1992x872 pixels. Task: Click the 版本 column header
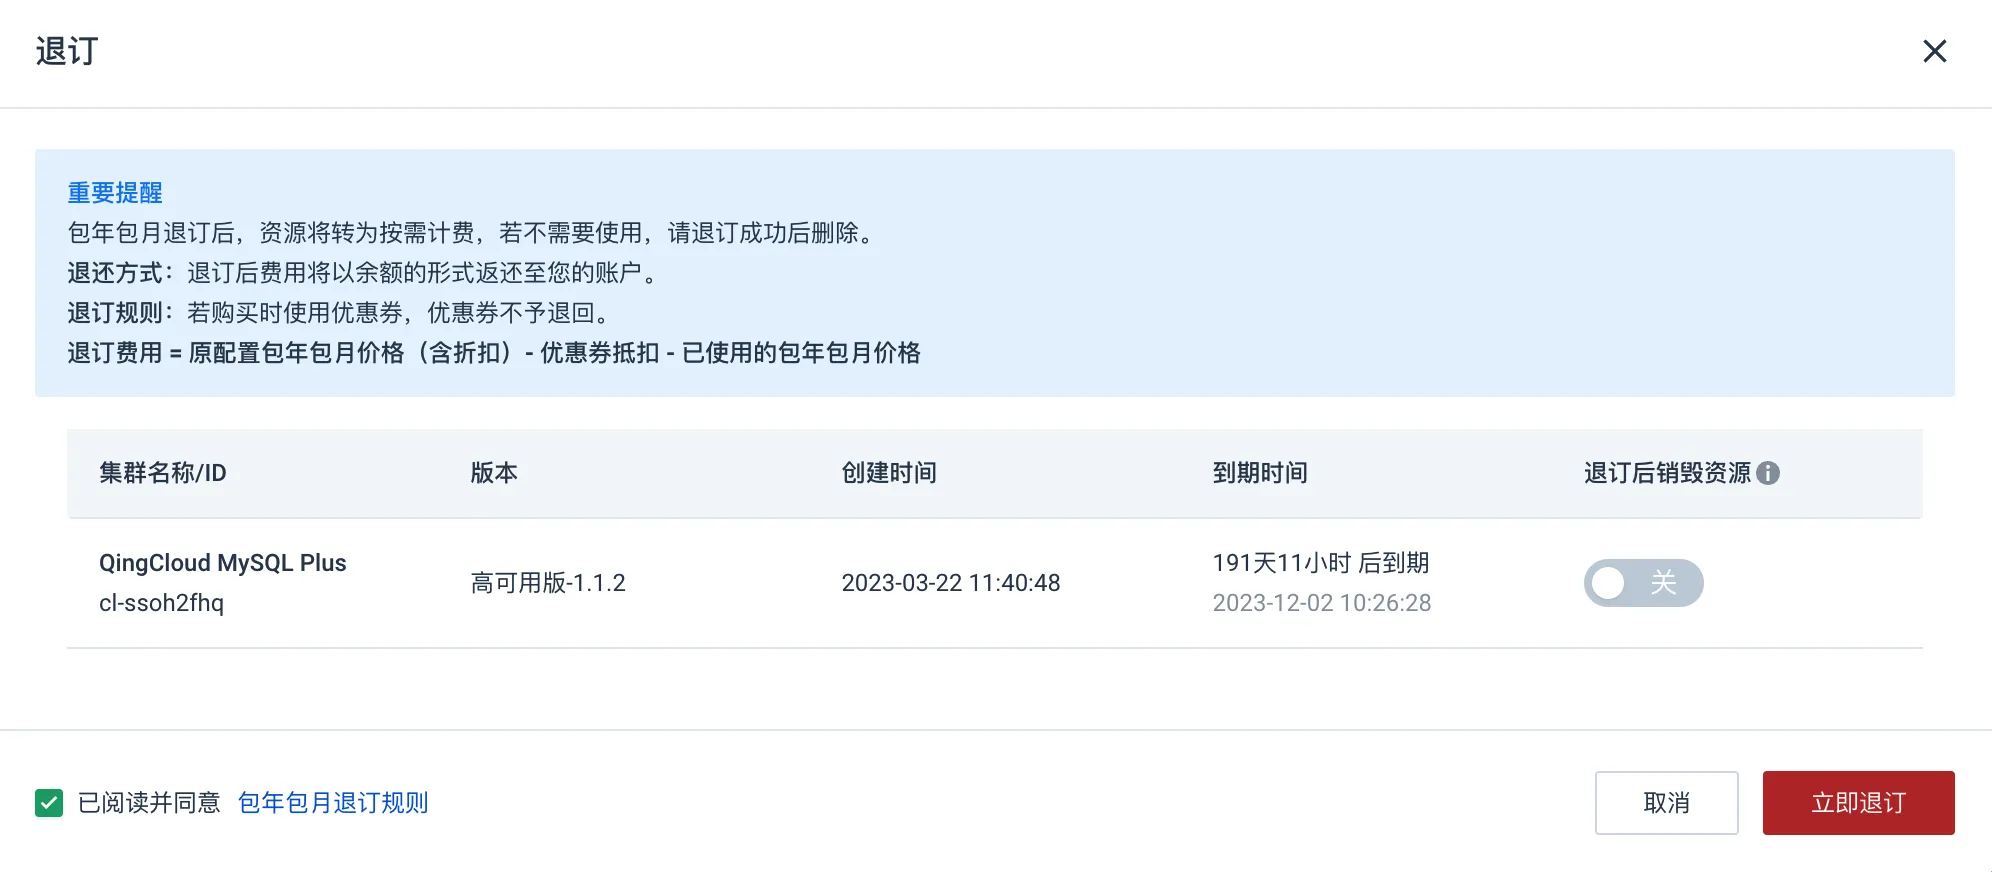494,473
